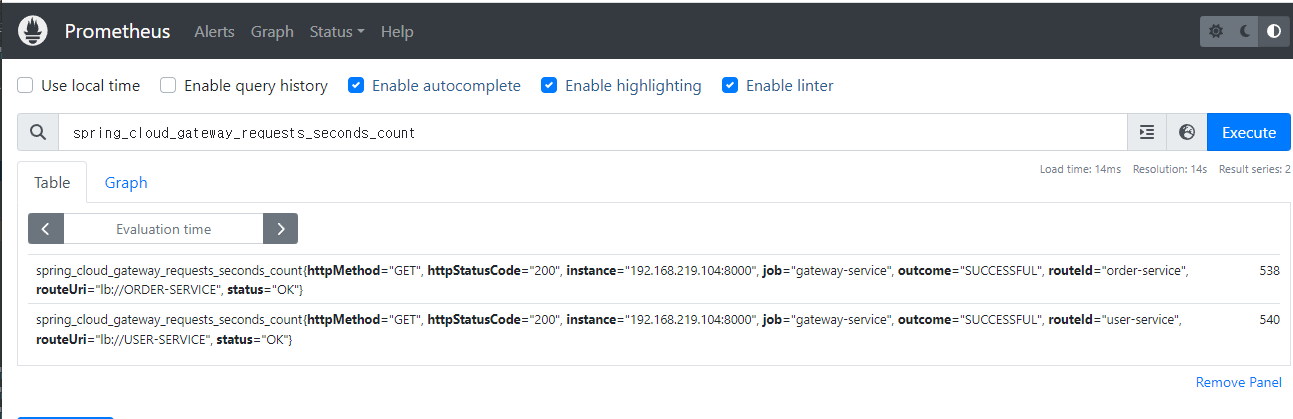
Task: Click the search magnifier icon beside query
Action: point(38,132)
